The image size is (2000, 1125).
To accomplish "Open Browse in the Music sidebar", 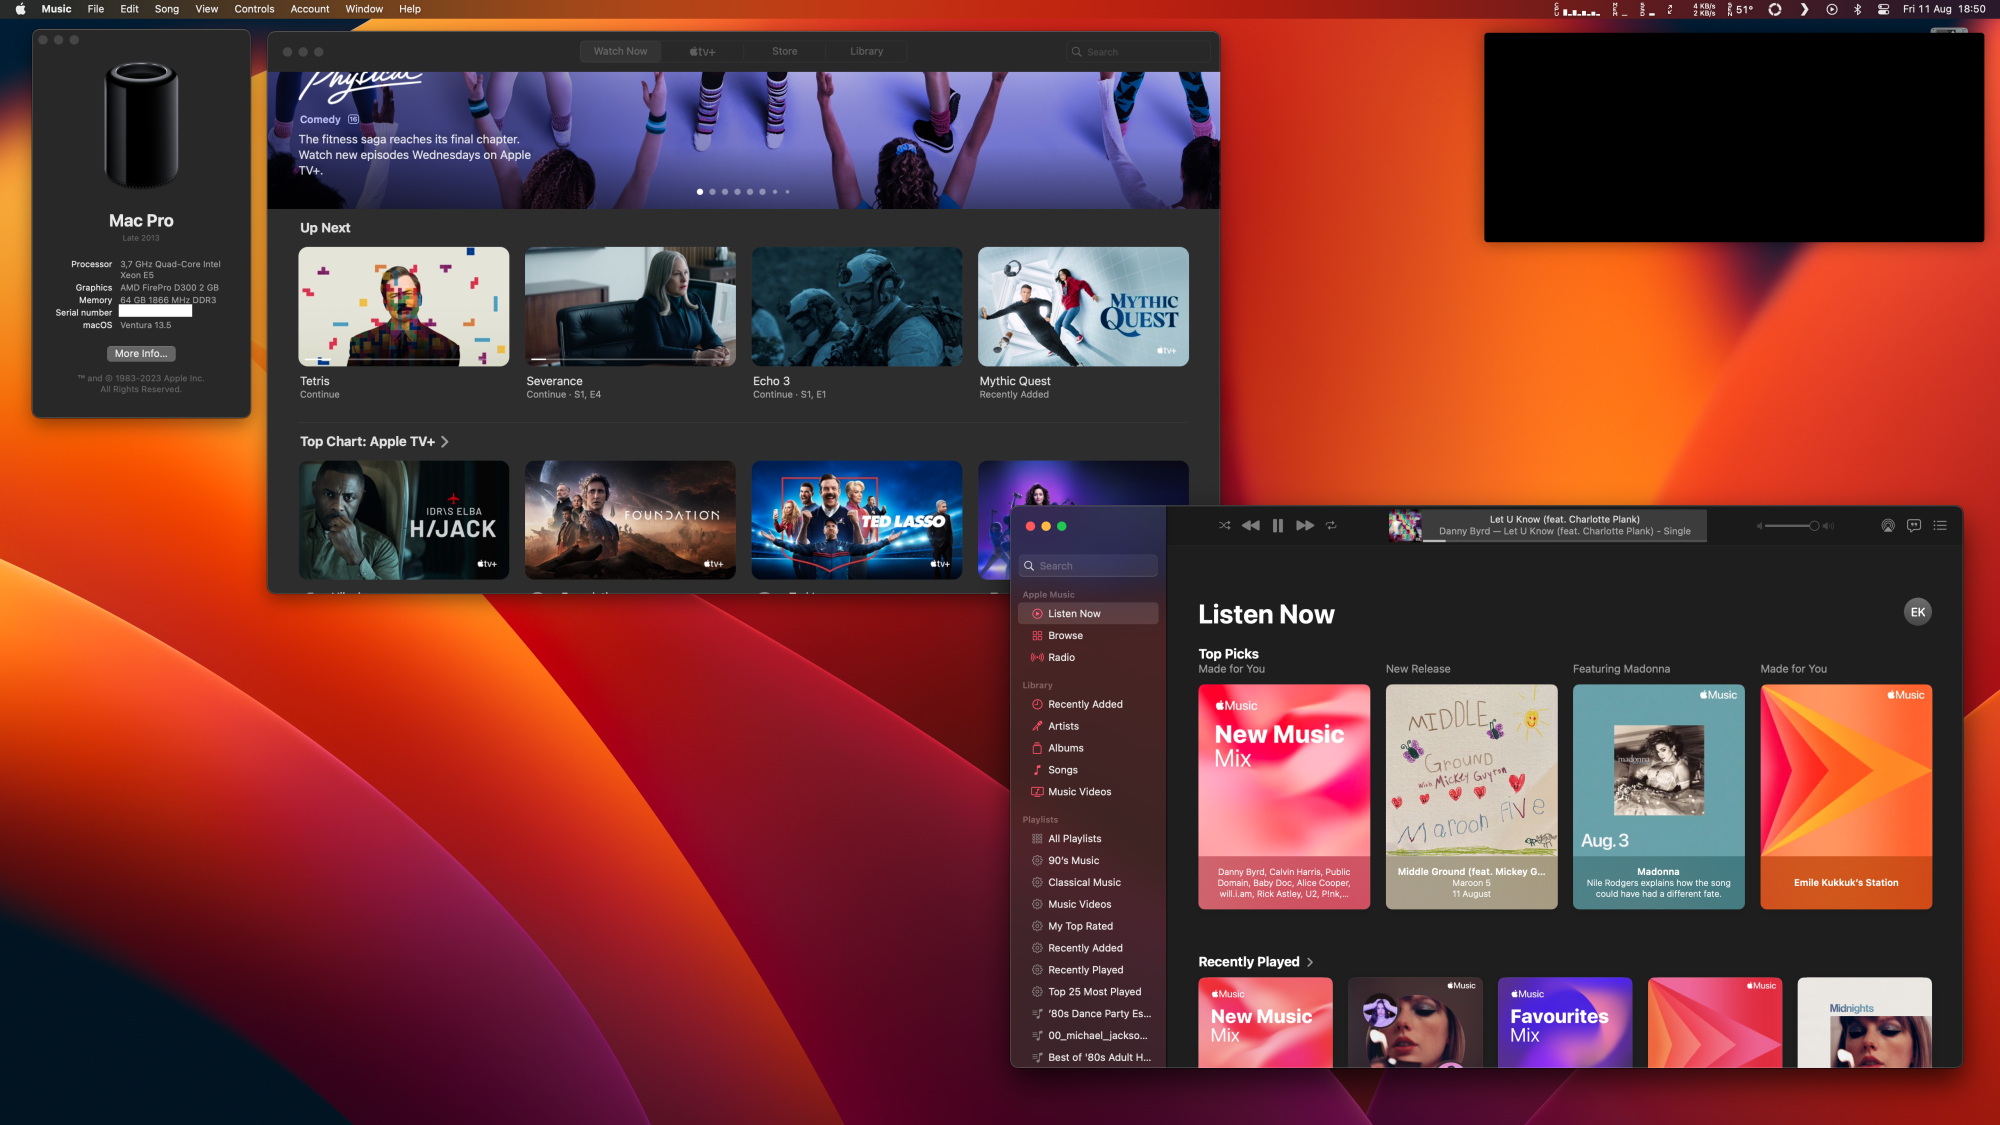I will 1065,635.
